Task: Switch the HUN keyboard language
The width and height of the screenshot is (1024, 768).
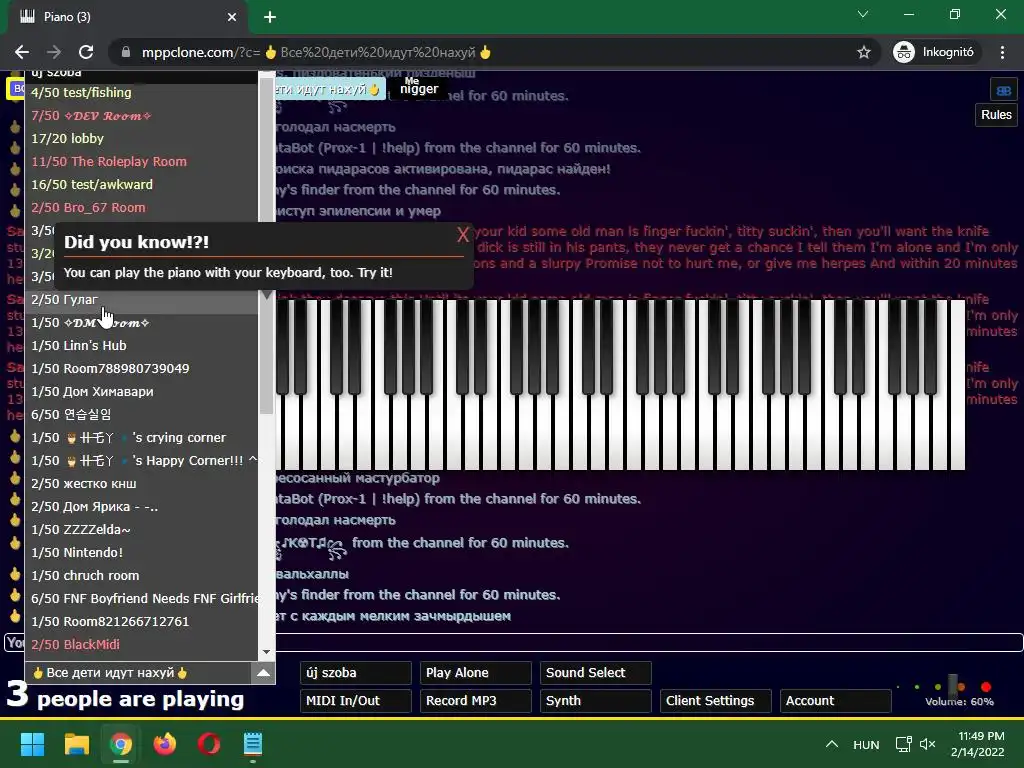Action: (866, 744)
